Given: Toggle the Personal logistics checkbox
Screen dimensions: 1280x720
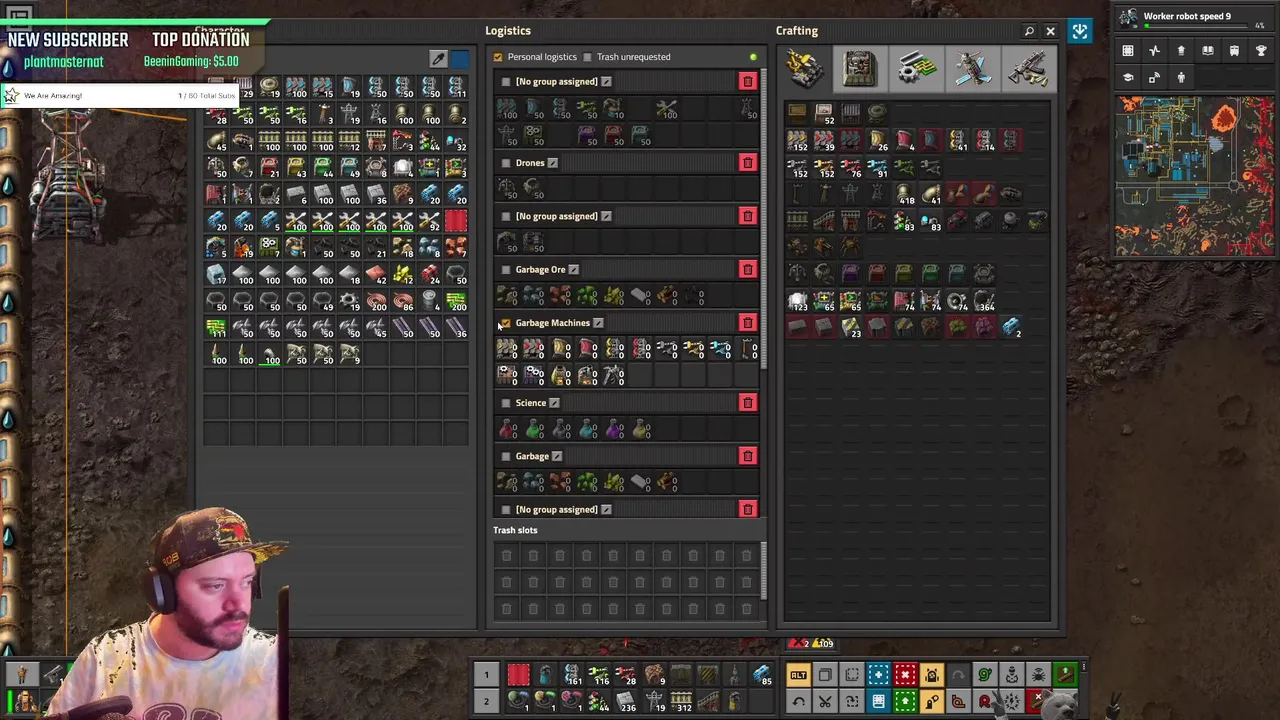Looking at the screenshot, I should click(498, 57).
